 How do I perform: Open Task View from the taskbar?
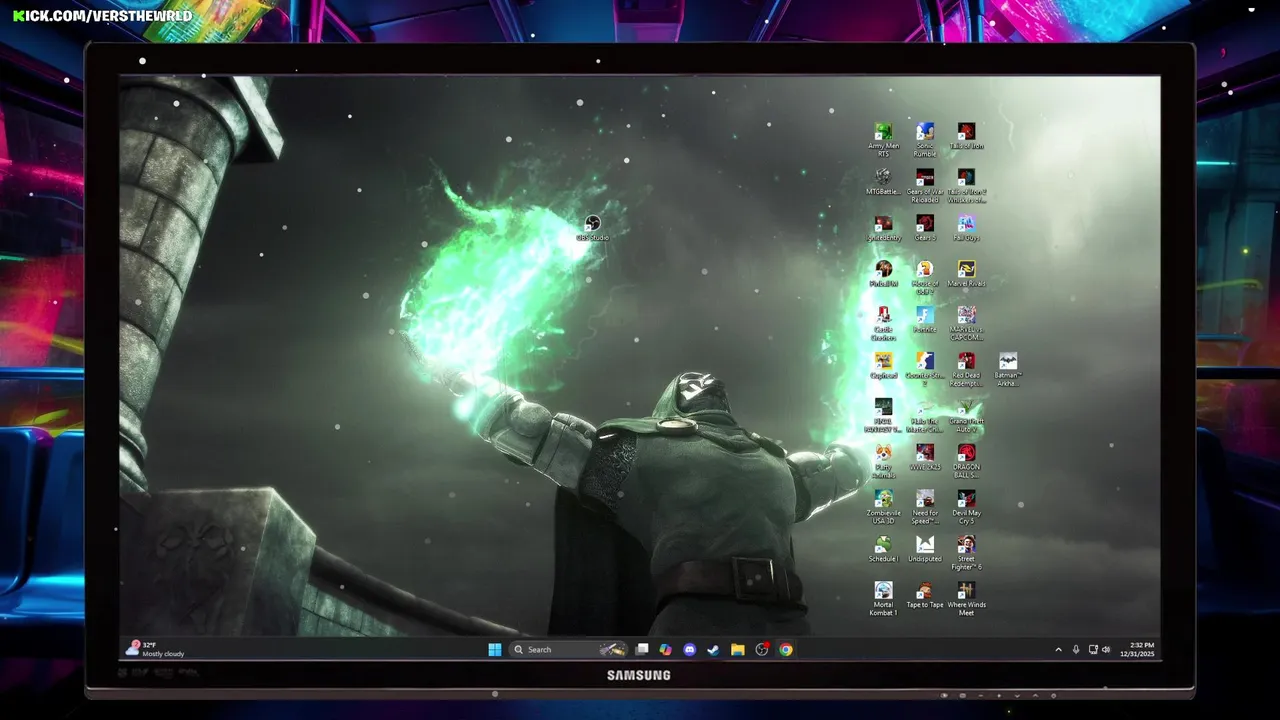coord(642,650)
